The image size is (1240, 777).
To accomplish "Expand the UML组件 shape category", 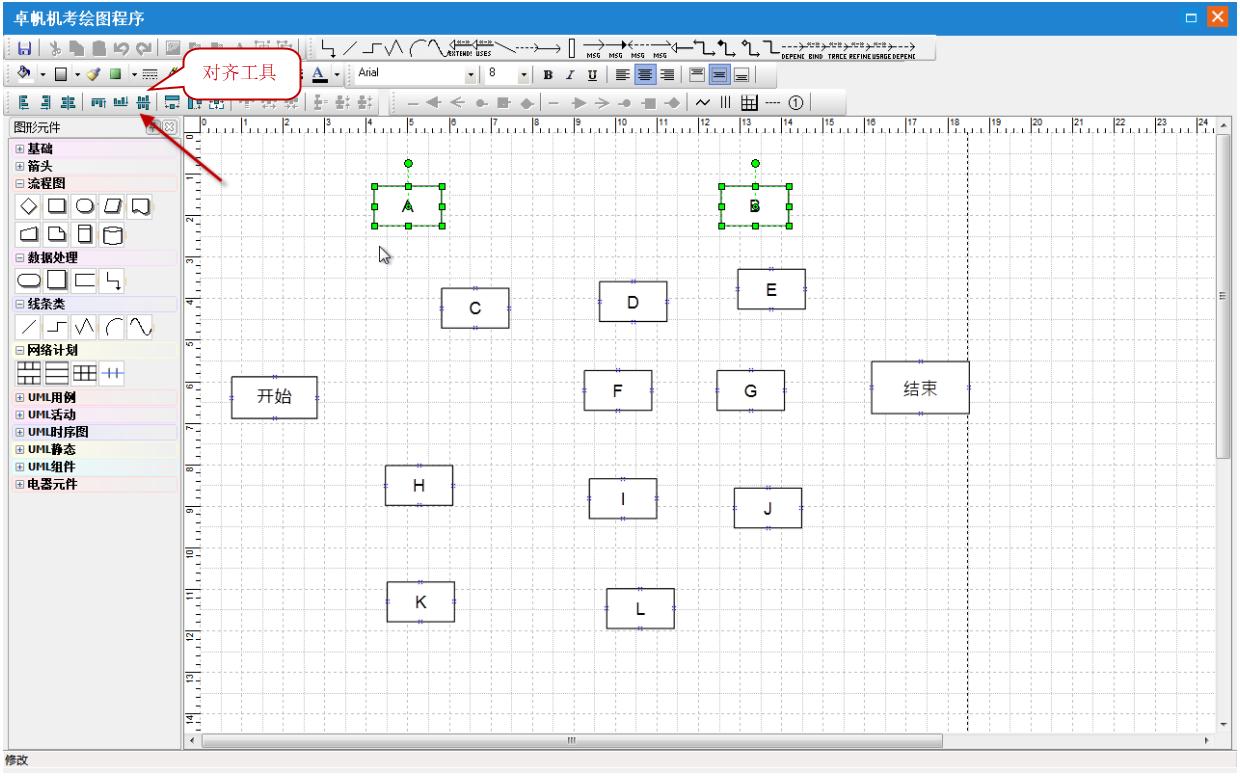I will [x=20, y=466].
